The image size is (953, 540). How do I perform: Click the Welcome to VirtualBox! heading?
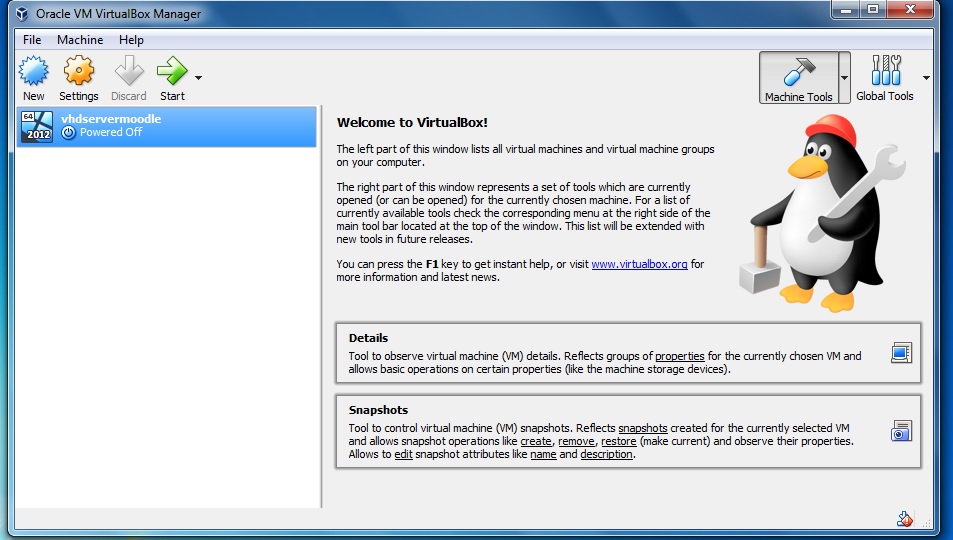pos(412,122)
